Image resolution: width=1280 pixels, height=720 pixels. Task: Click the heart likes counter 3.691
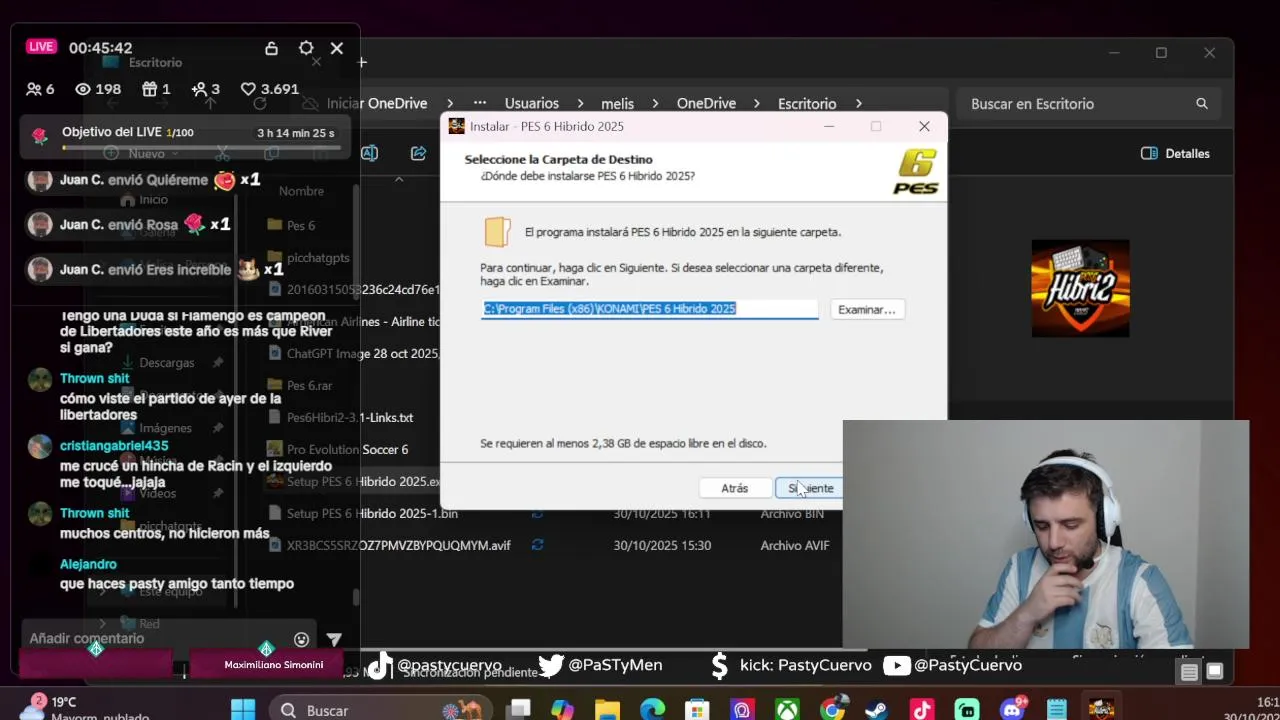(x=270, y=89)
